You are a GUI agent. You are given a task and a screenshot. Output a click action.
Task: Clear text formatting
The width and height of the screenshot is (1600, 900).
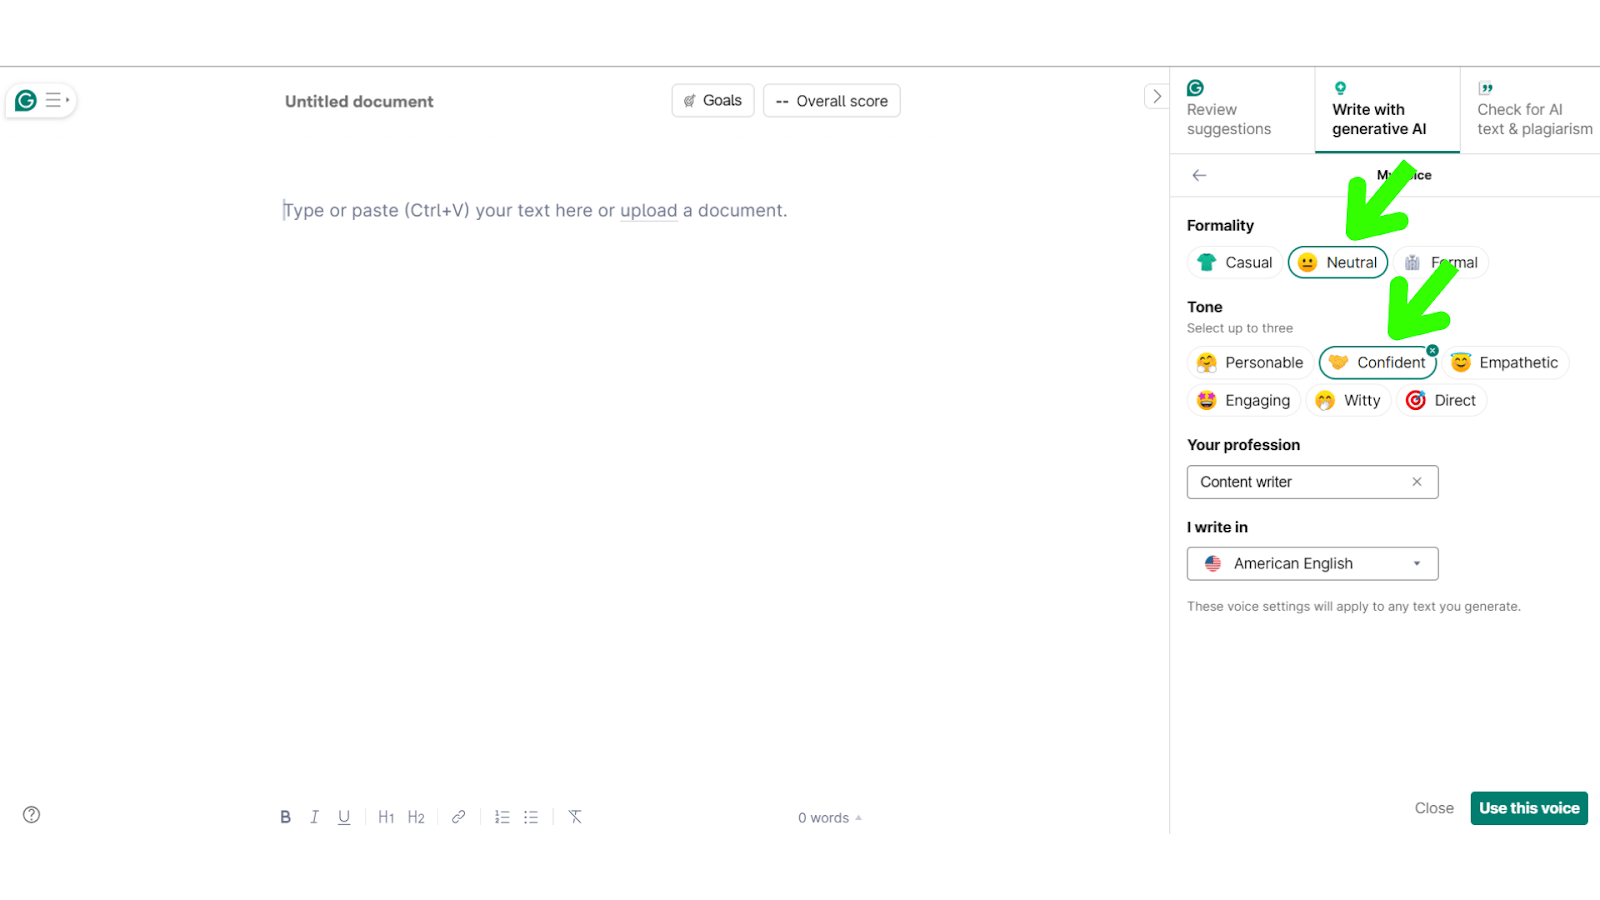tap(575, 817)
